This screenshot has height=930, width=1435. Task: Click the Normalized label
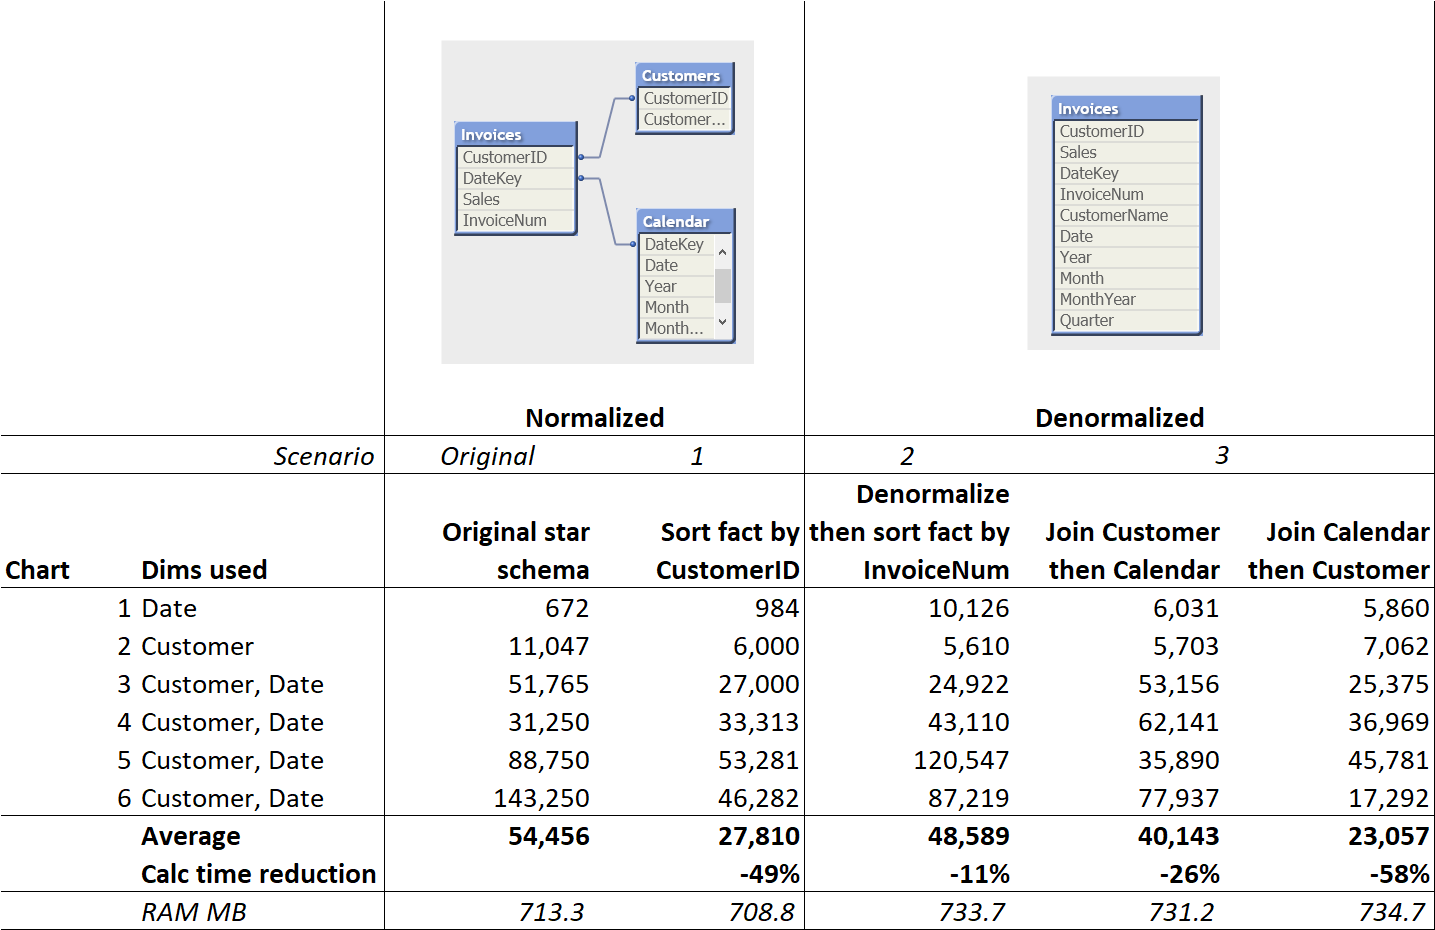[595, 418]
